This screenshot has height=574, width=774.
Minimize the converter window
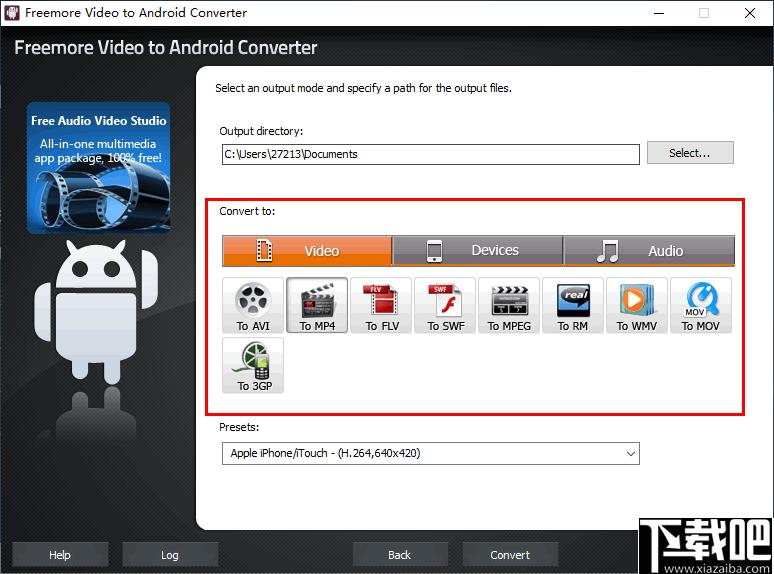coord(658,13)
